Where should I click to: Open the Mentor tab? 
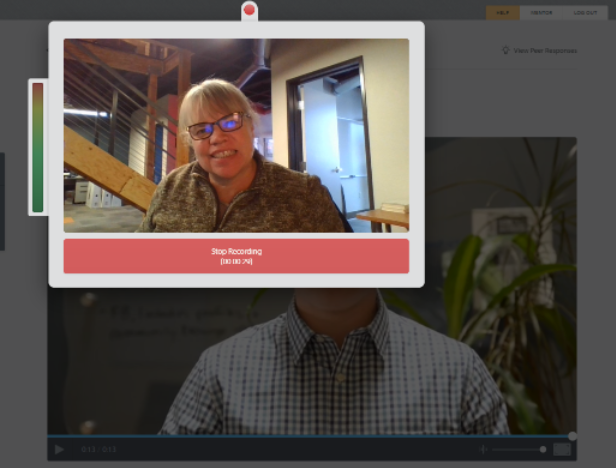click(x=541, y=13)
